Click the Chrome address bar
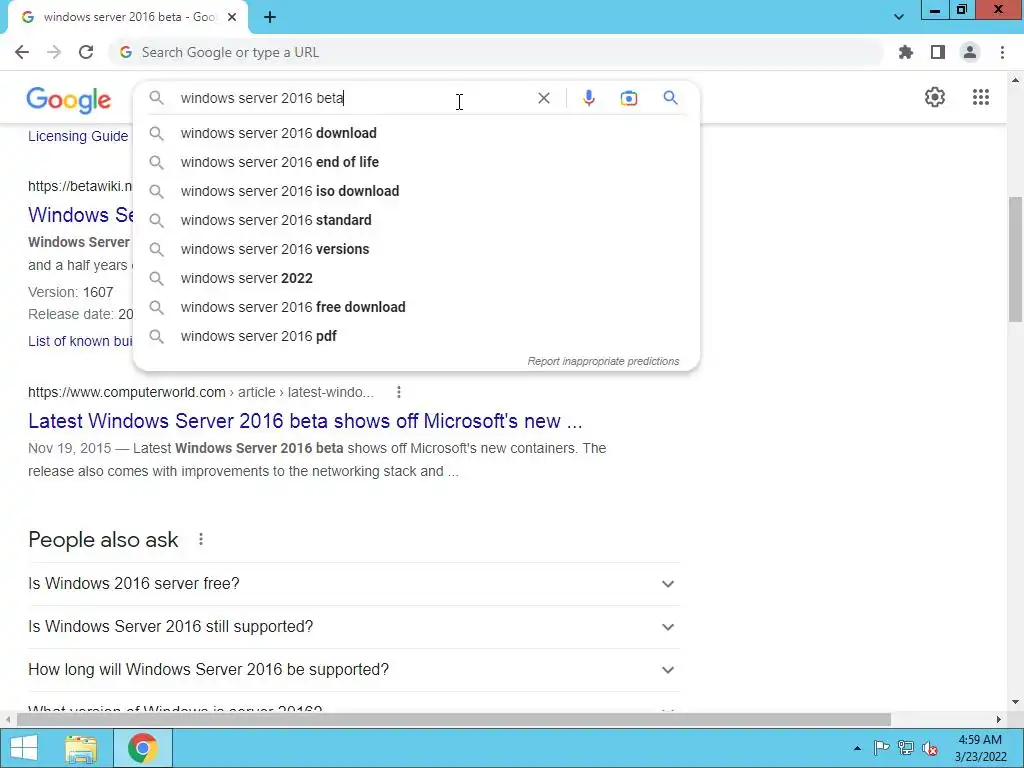Image resolution: width=1024 pixels, height=768 pixels. coord(496,52)
